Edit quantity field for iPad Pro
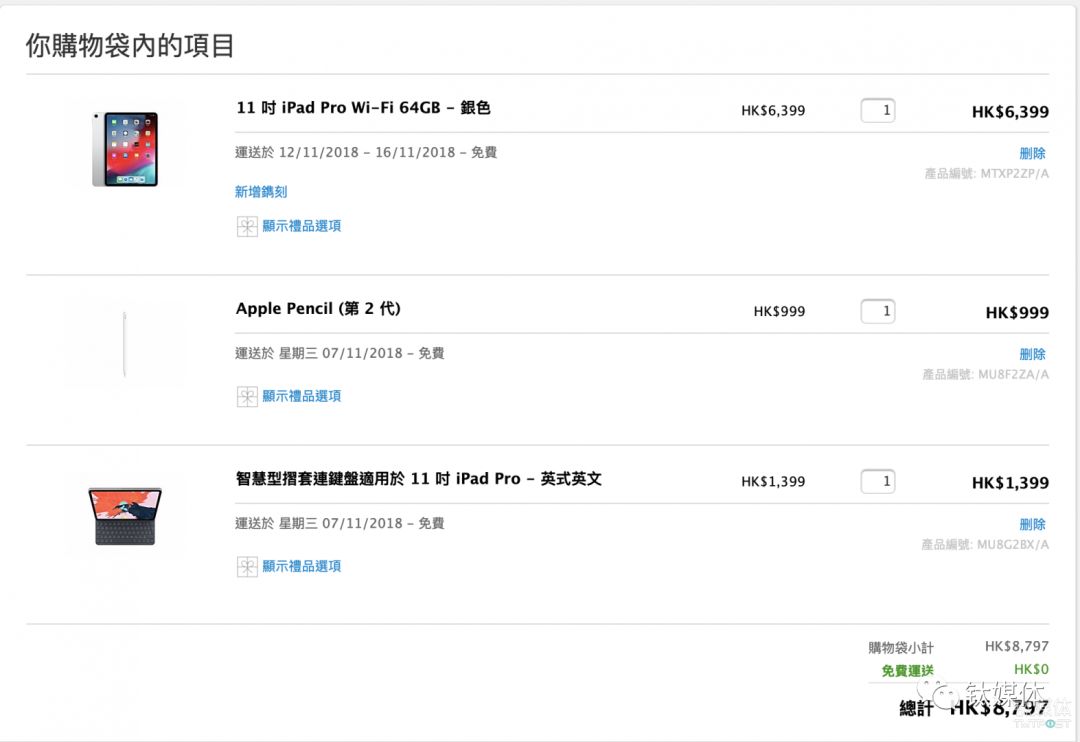The width and height of the screenshot is (1080, 742). pos(878,110)
